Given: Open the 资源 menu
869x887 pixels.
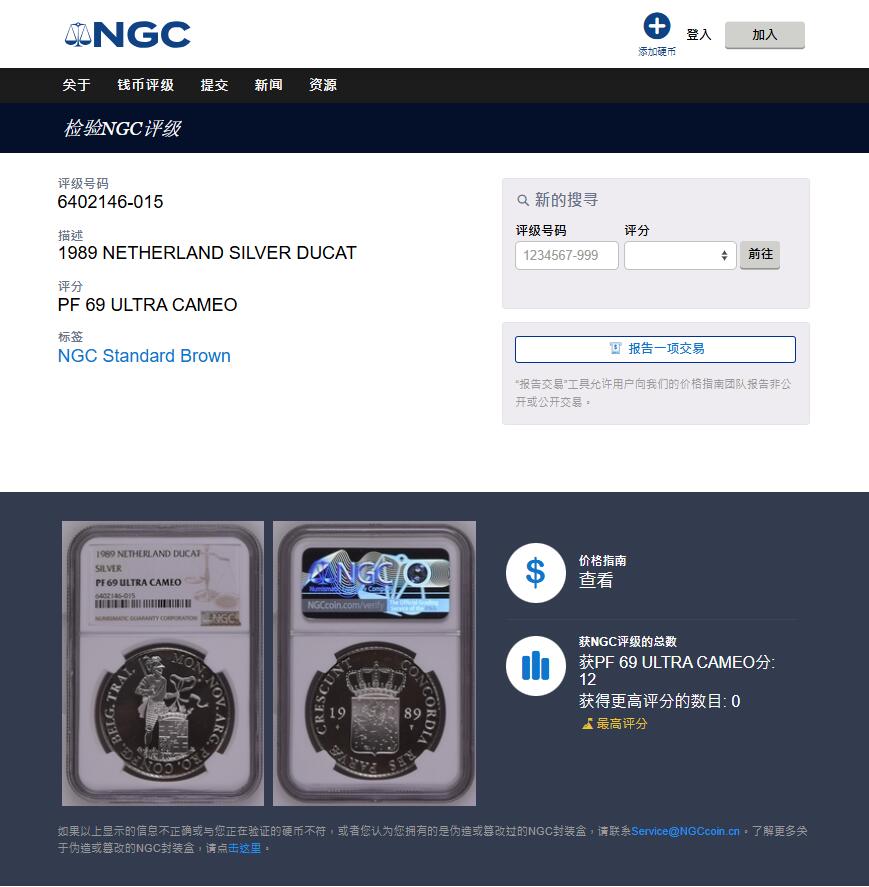Looking at the screenshot, I should 322,85.
